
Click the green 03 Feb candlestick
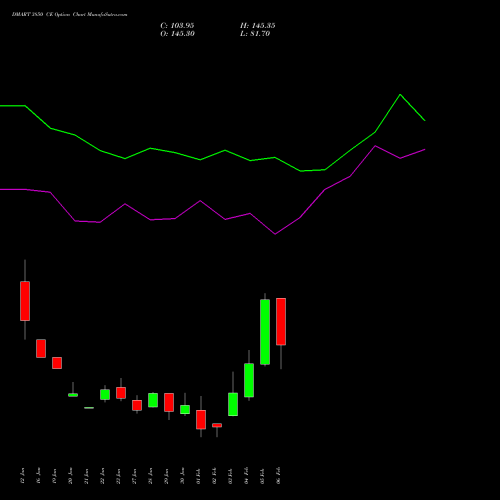click(233, 404)
